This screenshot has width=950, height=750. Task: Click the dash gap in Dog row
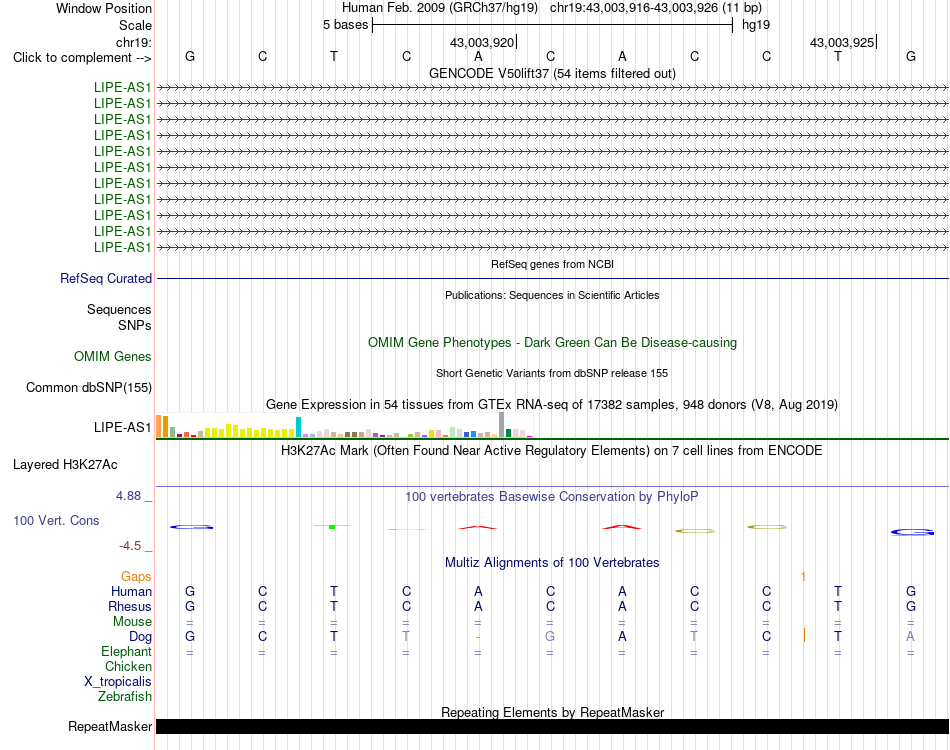pyautogui.click(x=478, y=637)
